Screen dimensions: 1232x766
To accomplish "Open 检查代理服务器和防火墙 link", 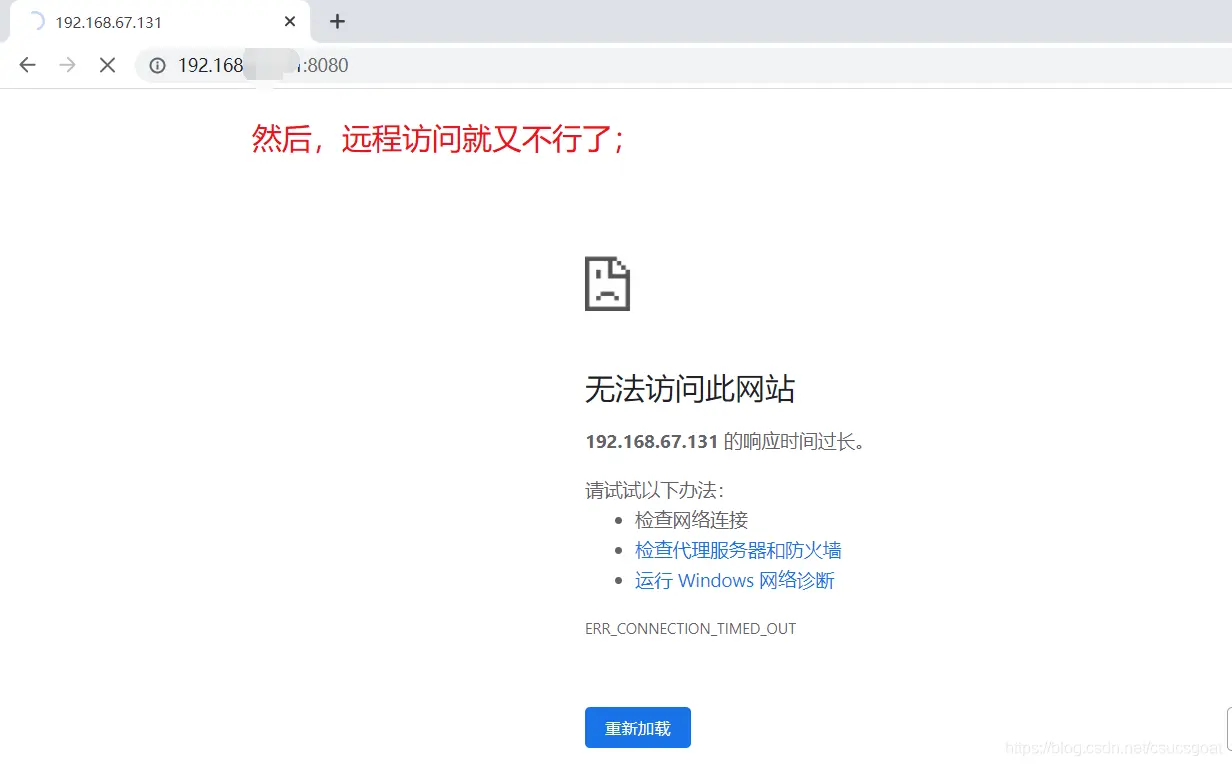I will click(x=738, y=550).
